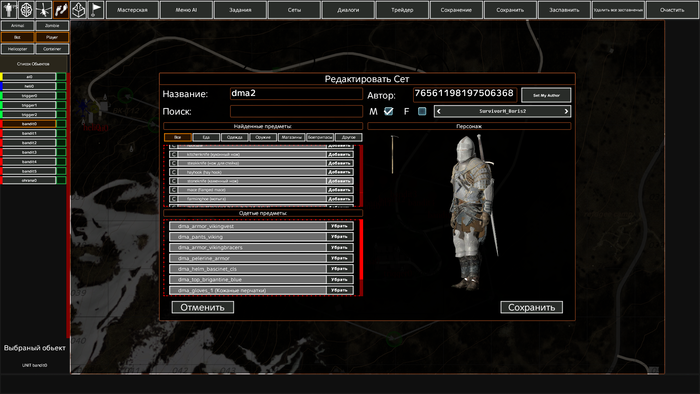Open the Задания menu
This screenshot has width=700, height=394.
240,10
